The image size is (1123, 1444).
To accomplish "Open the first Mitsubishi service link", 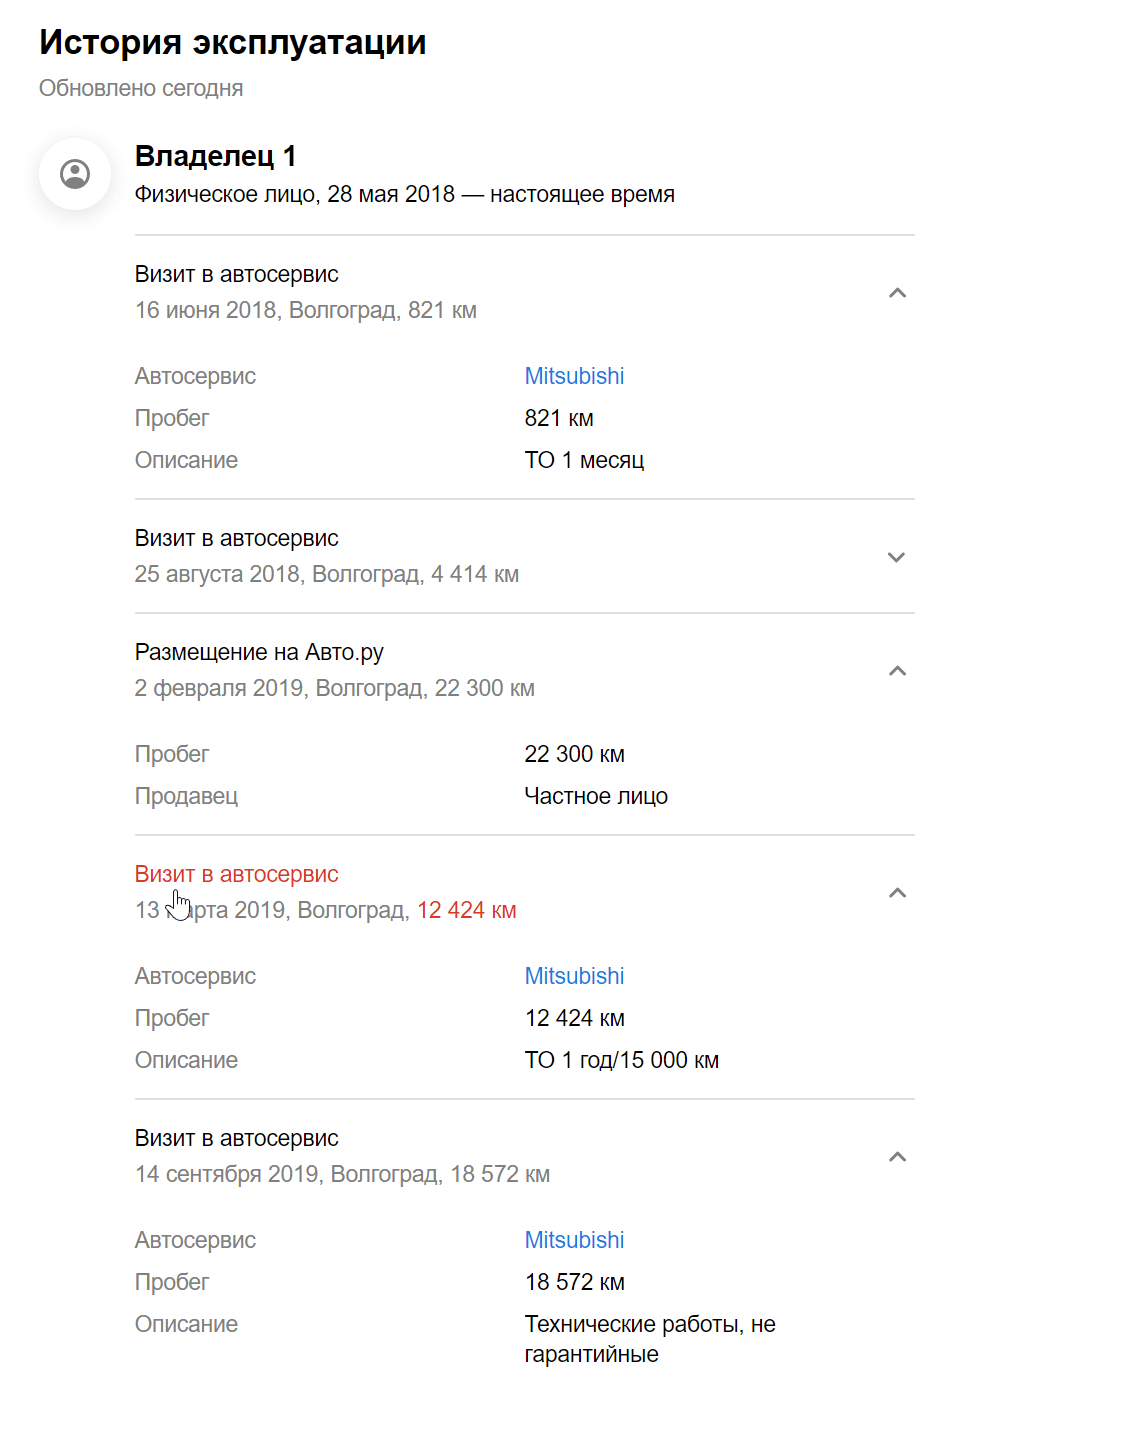I will (574, 376).
